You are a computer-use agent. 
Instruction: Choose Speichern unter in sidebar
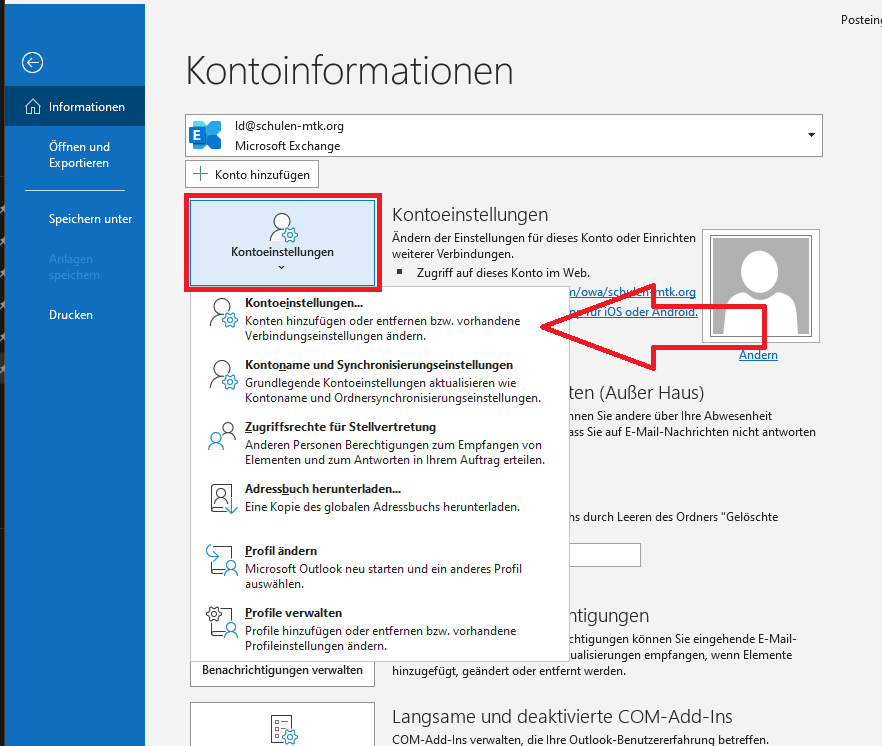(x=90, y=219)
